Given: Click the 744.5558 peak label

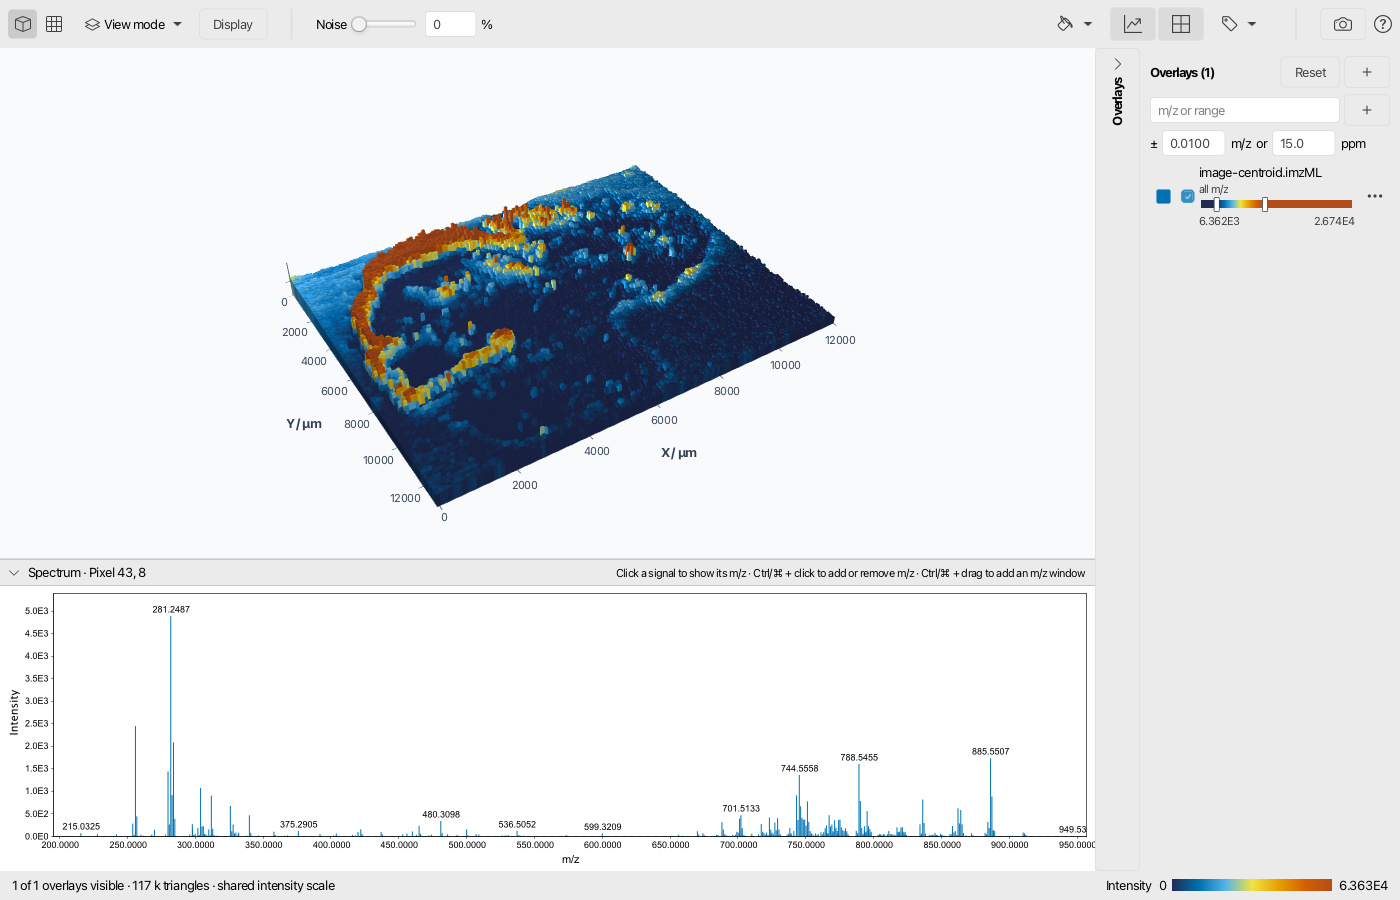Looking at the screenshot, I should pos(800,768).
